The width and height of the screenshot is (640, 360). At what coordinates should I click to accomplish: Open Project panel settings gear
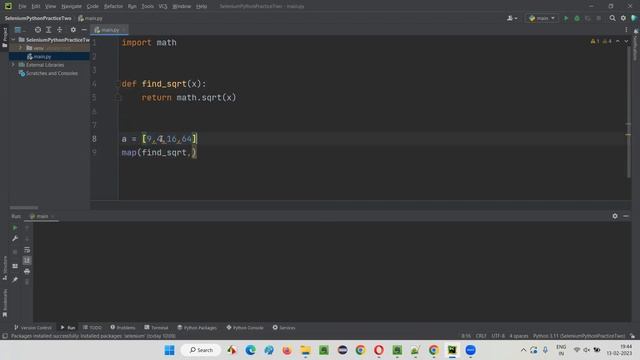click(73, 30)
